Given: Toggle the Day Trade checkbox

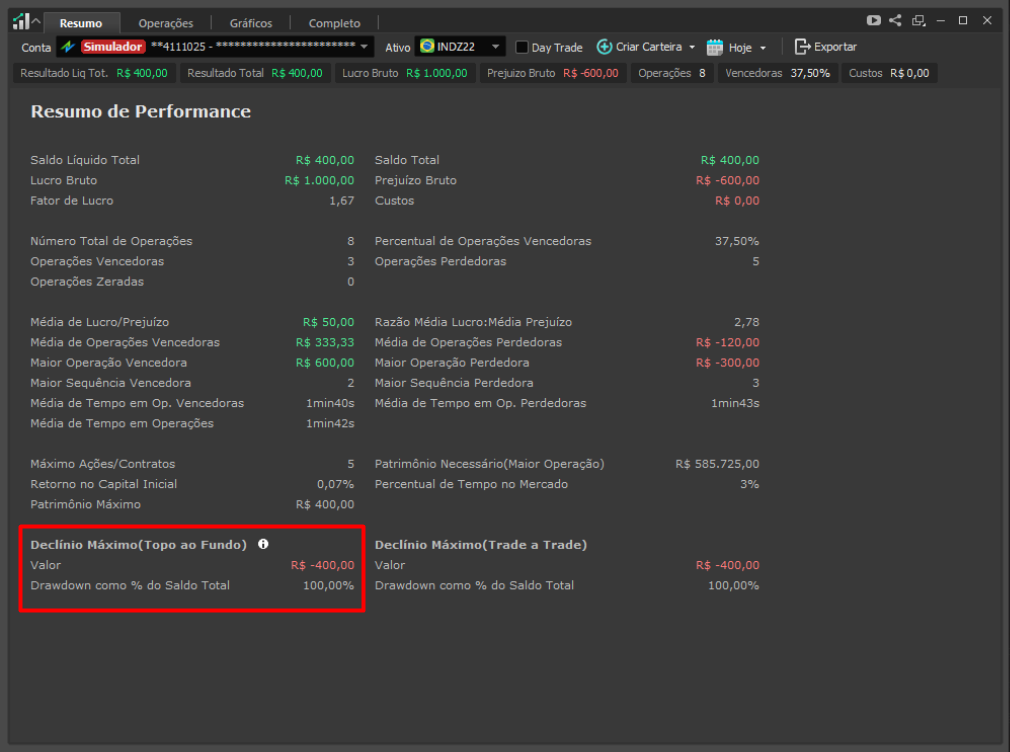Looking at the screenshot, I should [522, 47].
